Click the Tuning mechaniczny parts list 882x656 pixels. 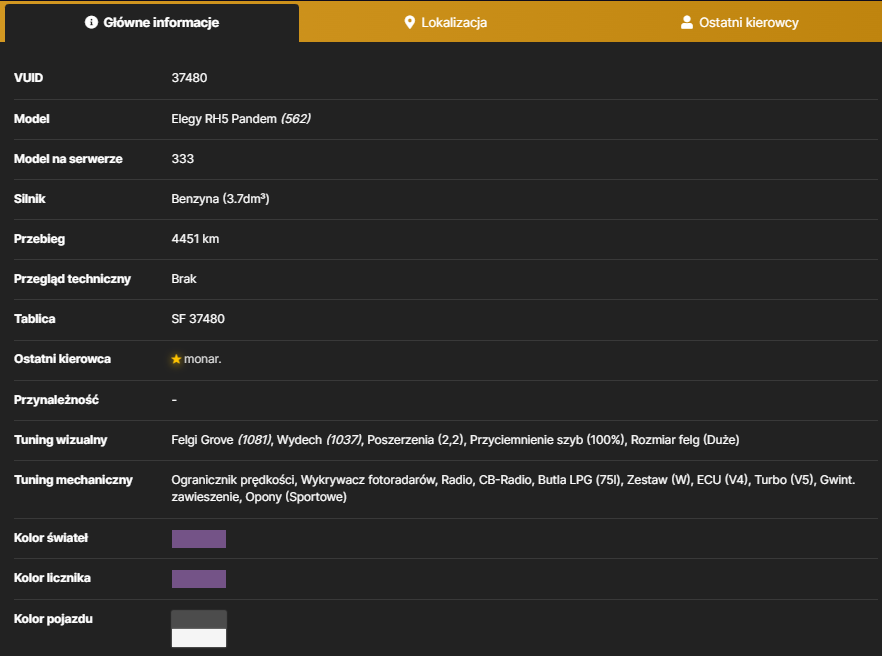click(513, 488)
